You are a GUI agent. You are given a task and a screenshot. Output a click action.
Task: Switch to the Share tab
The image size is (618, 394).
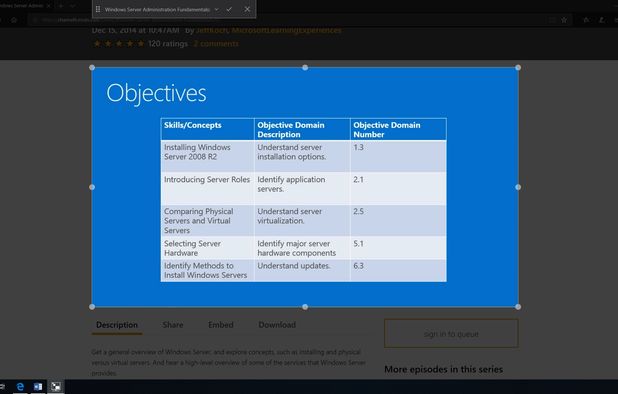coord(173,325)
